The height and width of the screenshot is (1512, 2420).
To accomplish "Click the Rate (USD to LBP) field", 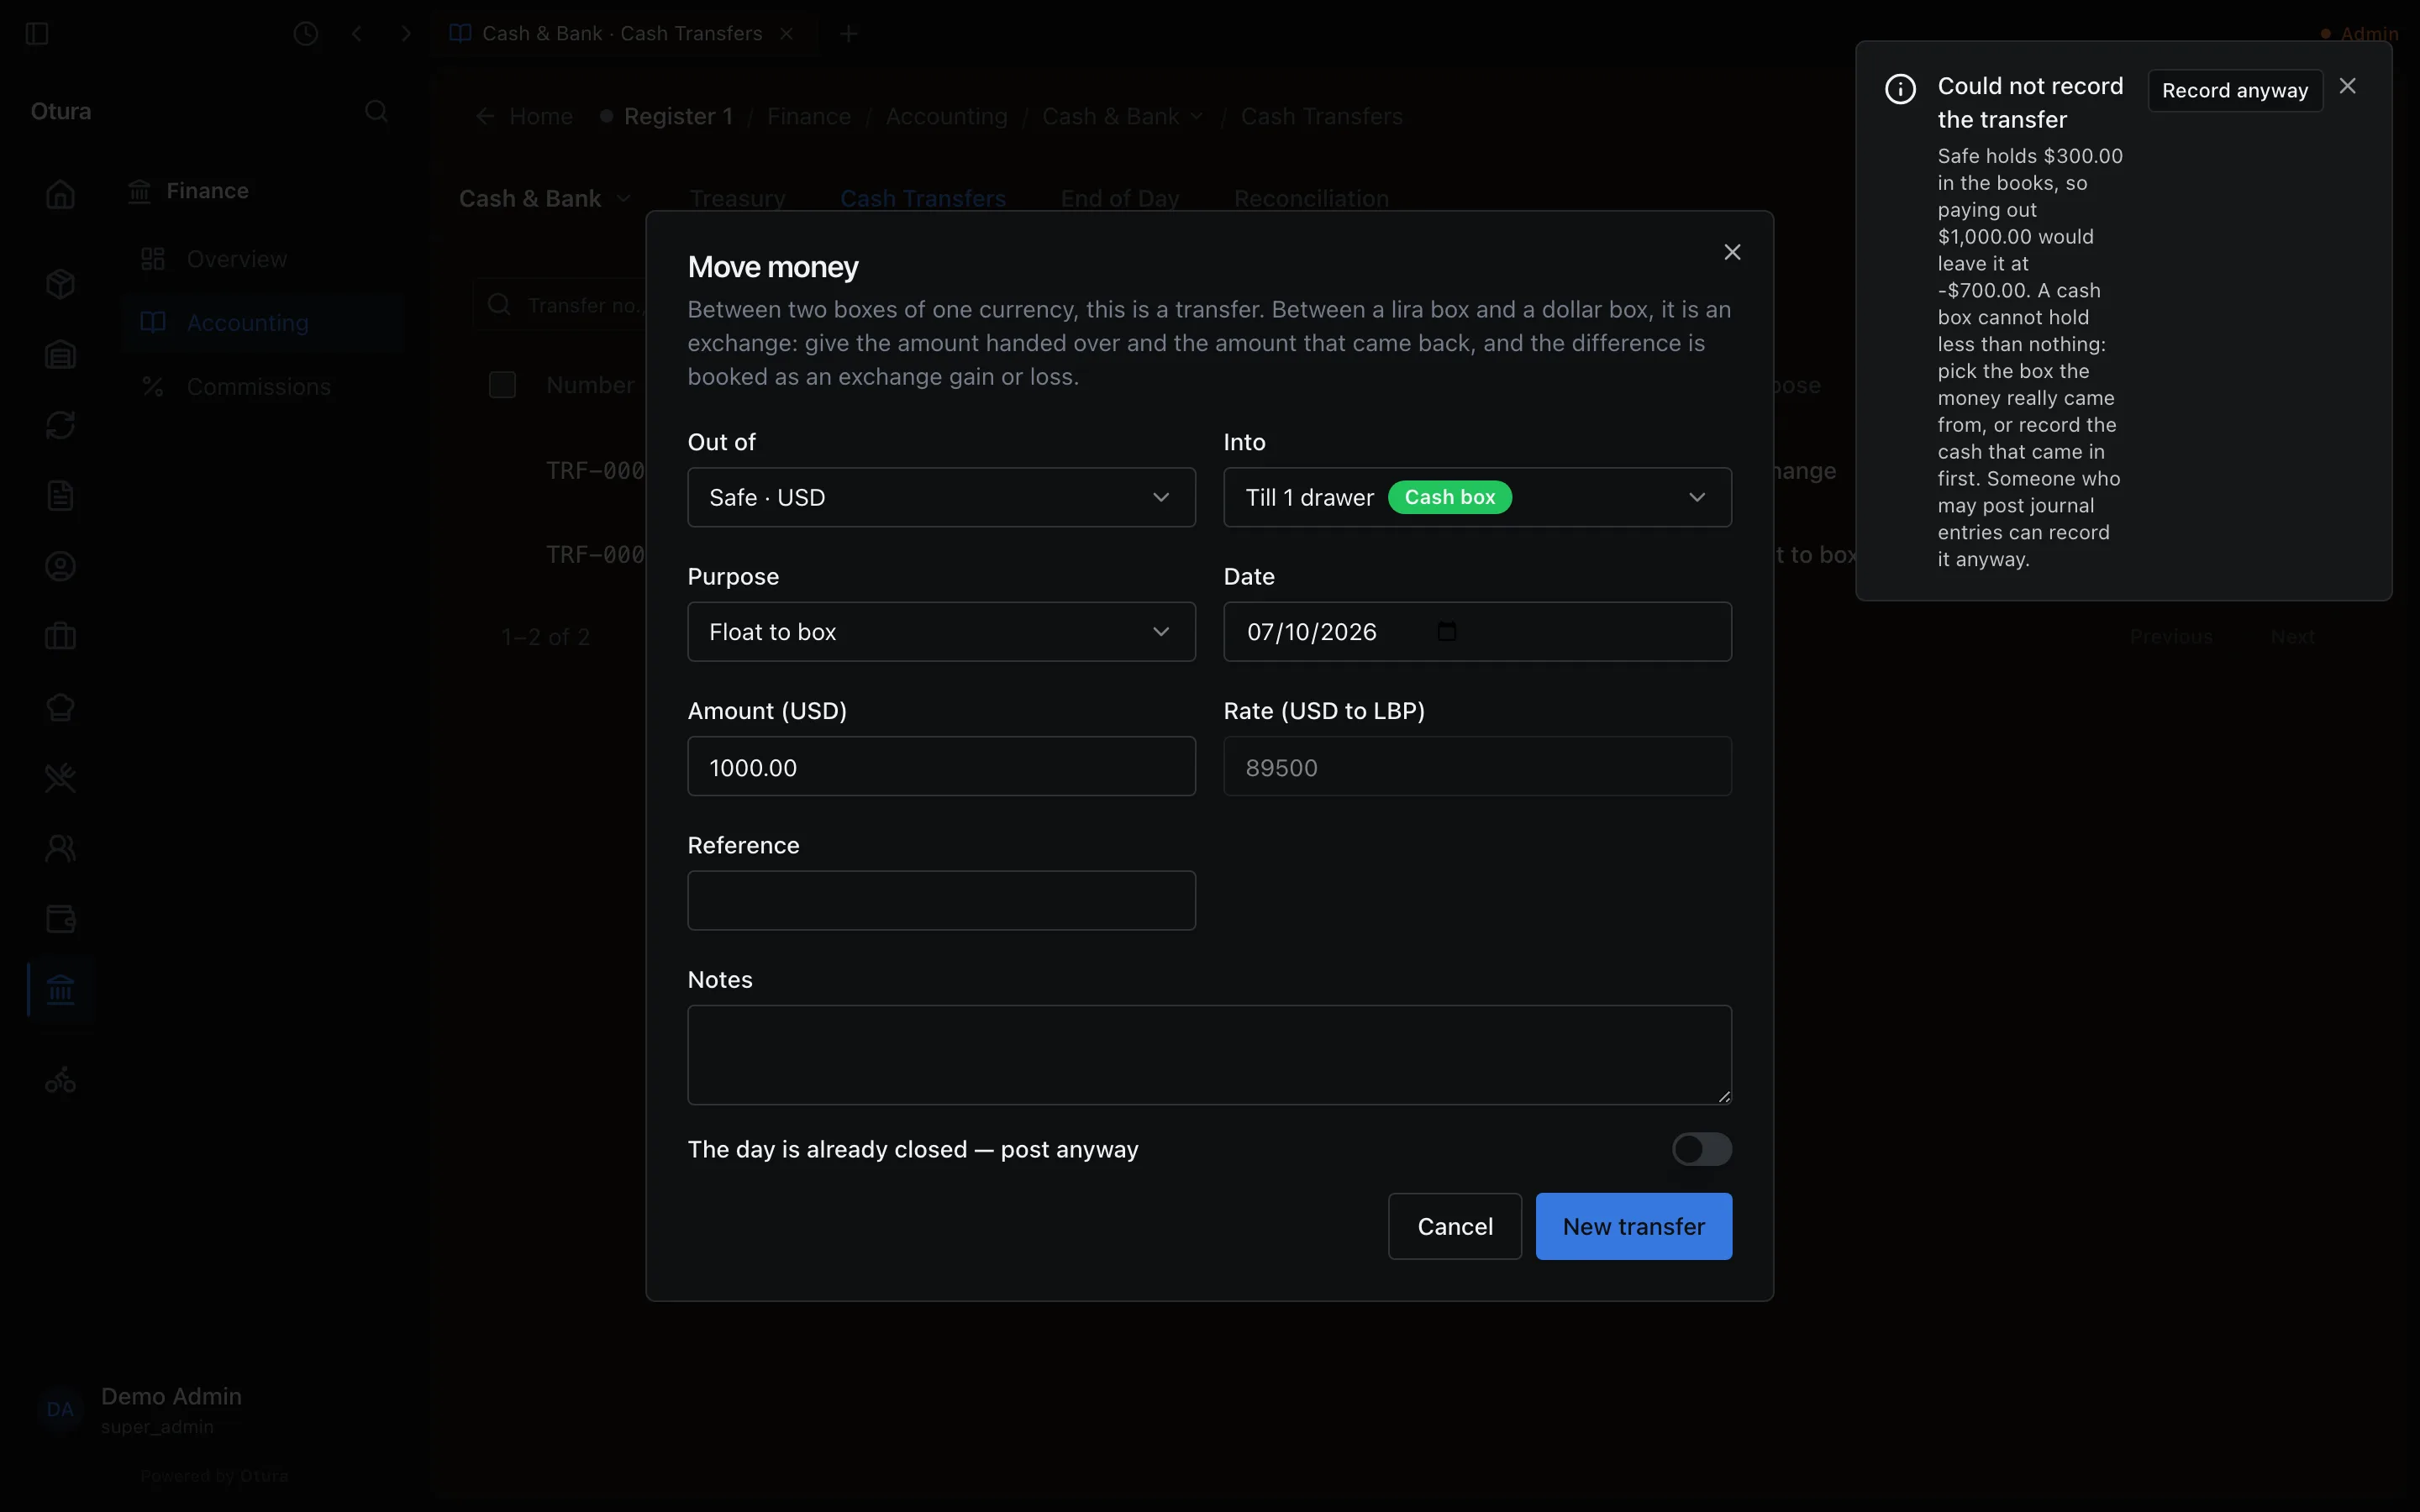I will tap(1477, 767).
